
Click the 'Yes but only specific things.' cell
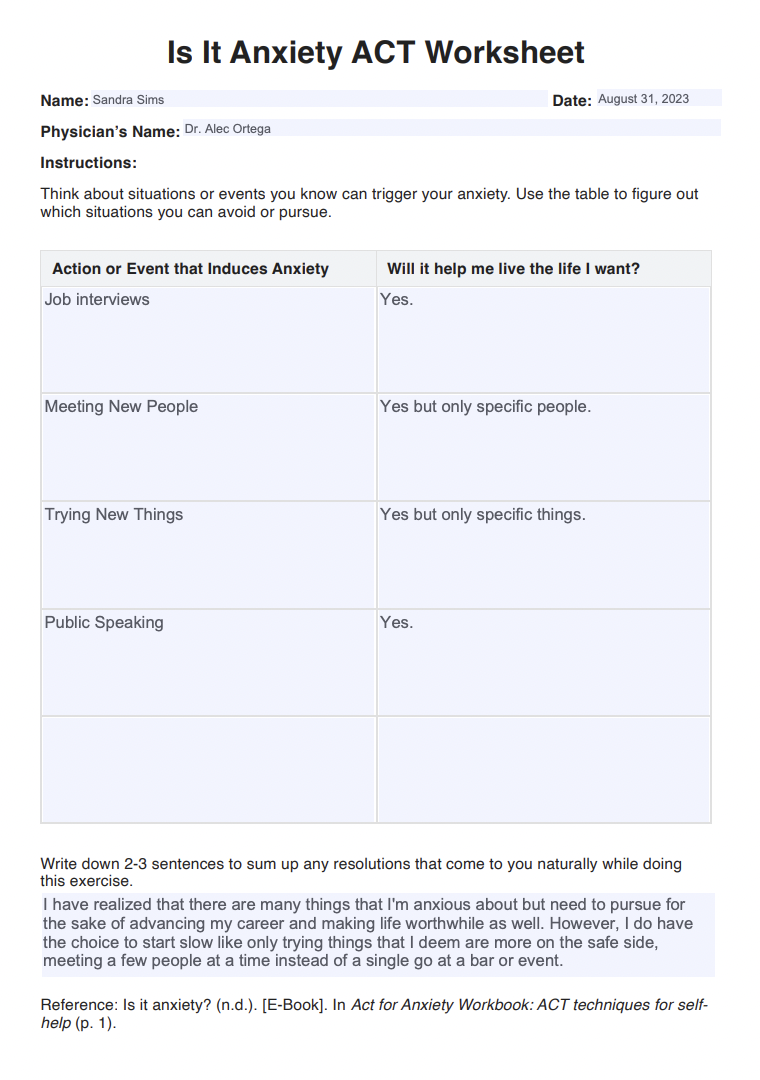pos(543,554)
